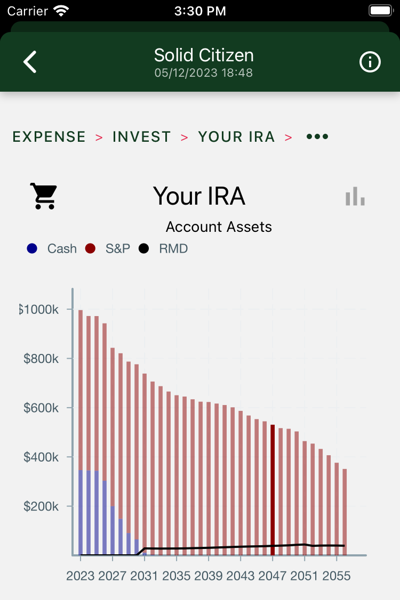
Task: Switch chart view with bar chart icon
Action: [355, 196]
